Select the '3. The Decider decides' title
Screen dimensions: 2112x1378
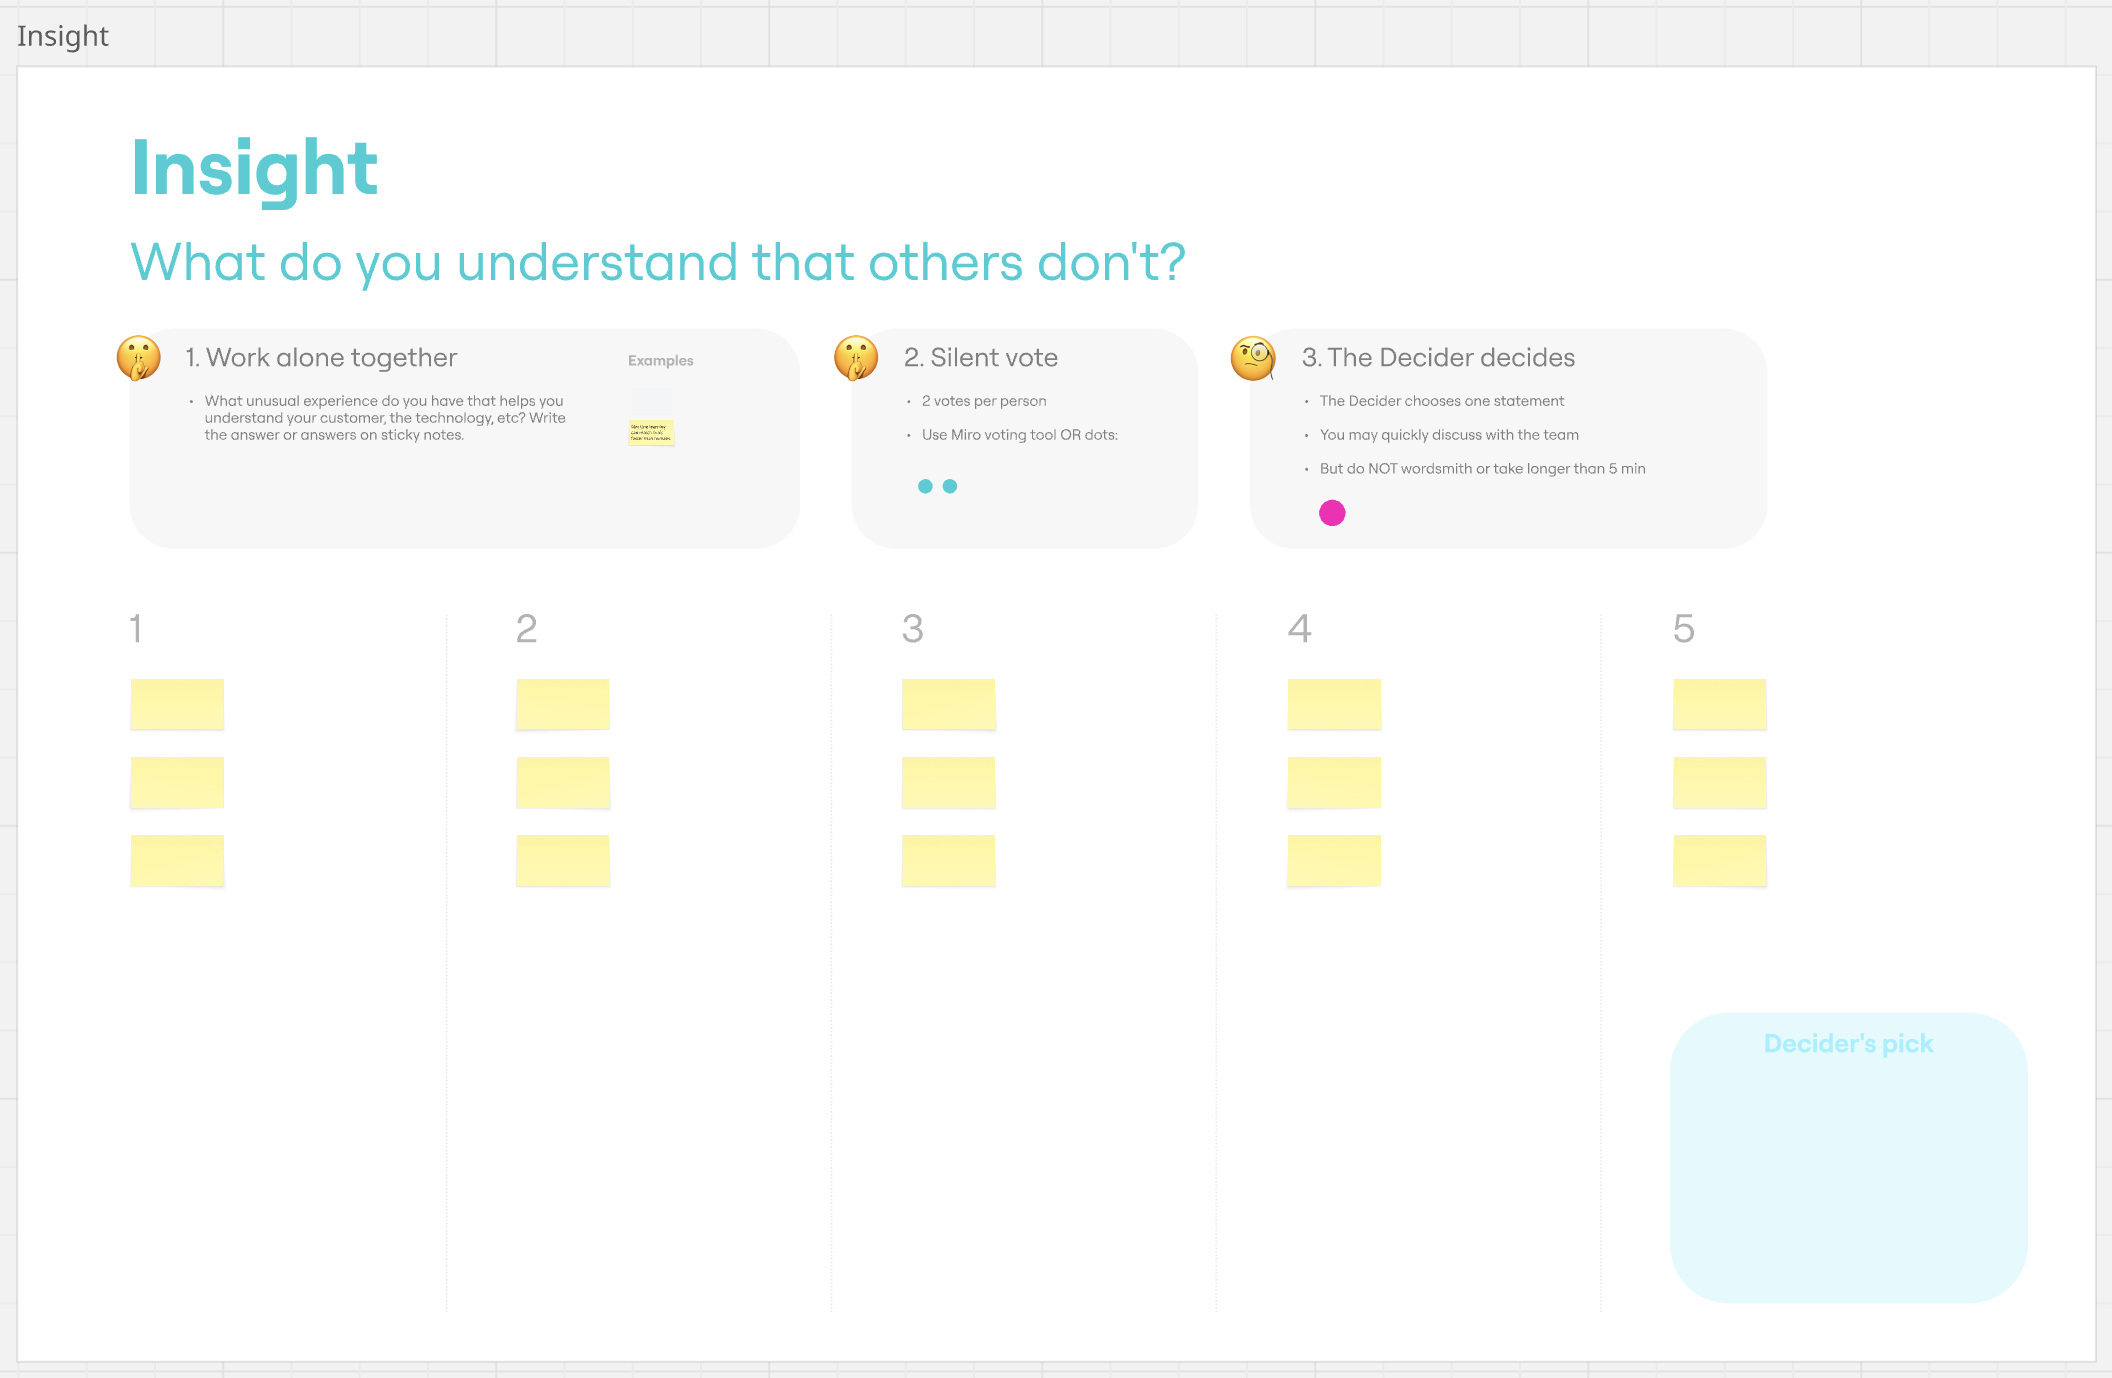pyautogui.click(x=1438, y=358)
